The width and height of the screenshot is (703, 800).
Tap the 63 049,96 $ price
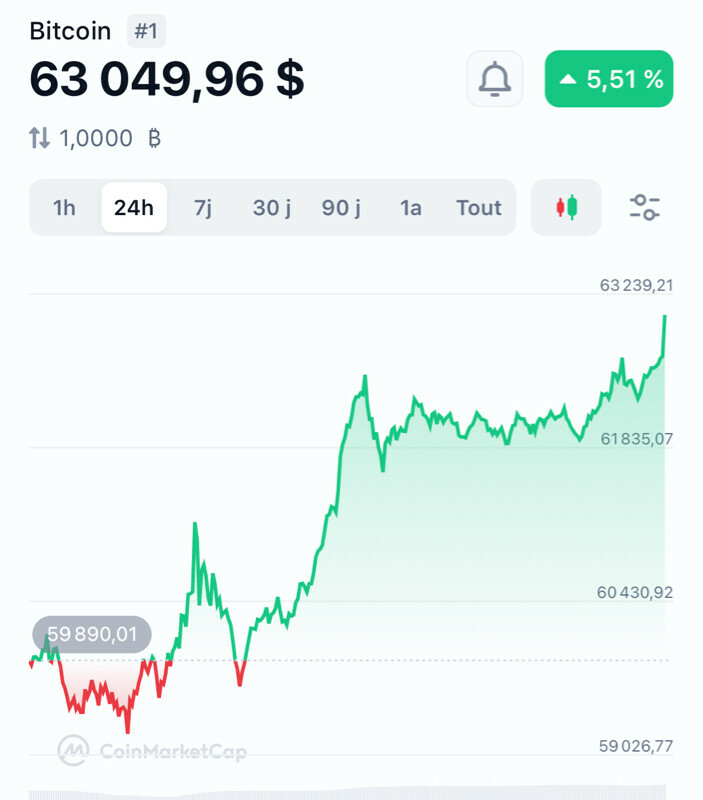tap(167, 79)
